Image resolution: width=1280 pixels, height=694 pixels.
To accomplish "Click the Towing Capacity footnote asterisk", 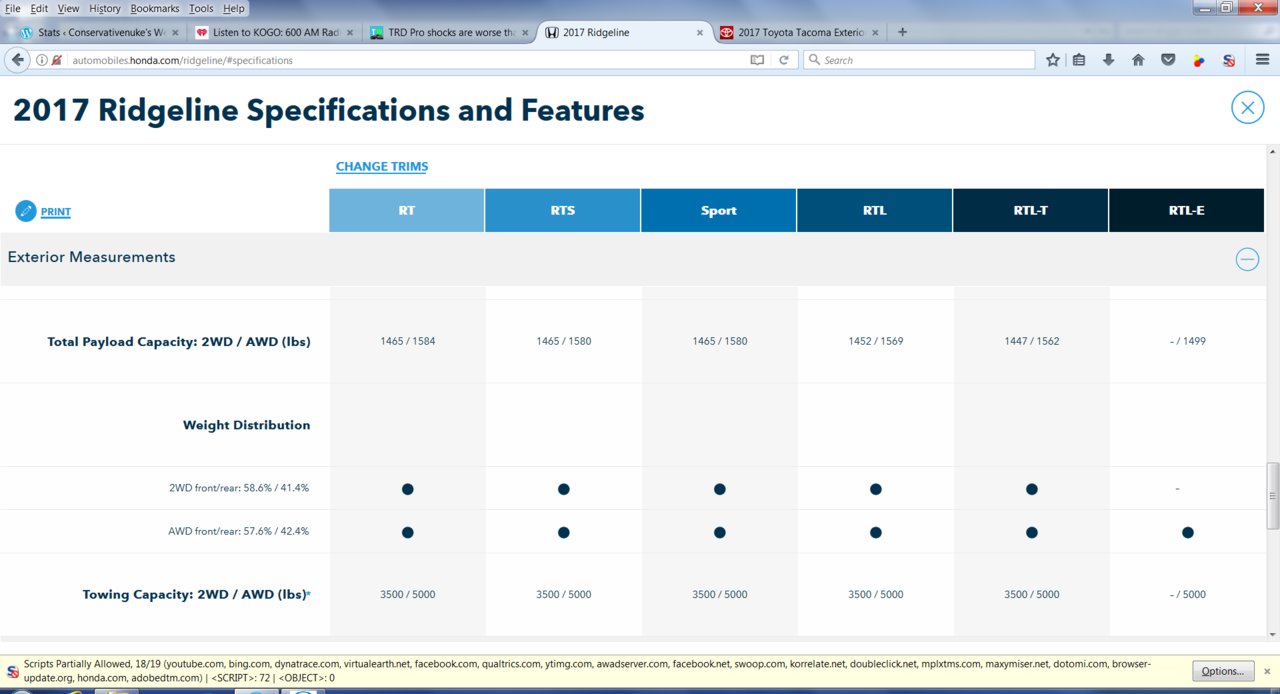I will pos(308,594).
